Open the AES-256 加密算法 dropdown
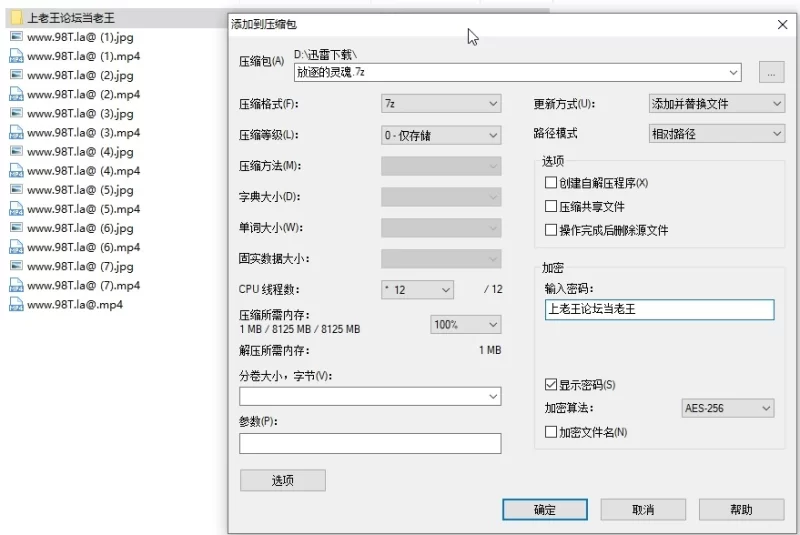 point(728,408)
